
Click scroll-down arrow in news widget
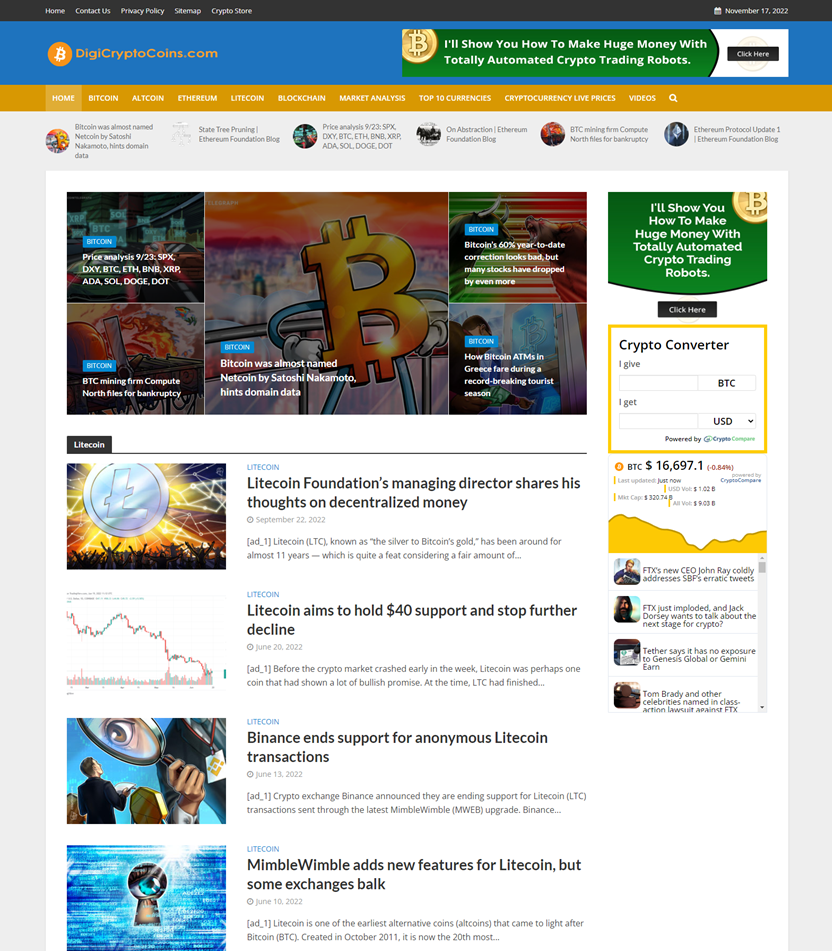762,708
